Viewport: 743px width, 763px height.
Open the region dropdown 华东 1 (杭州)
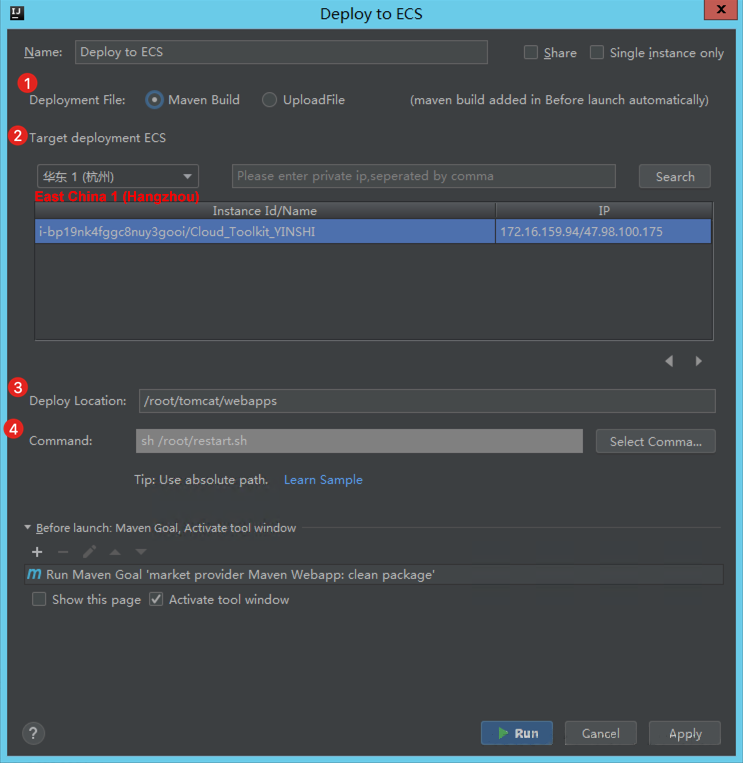coord(118,176)
